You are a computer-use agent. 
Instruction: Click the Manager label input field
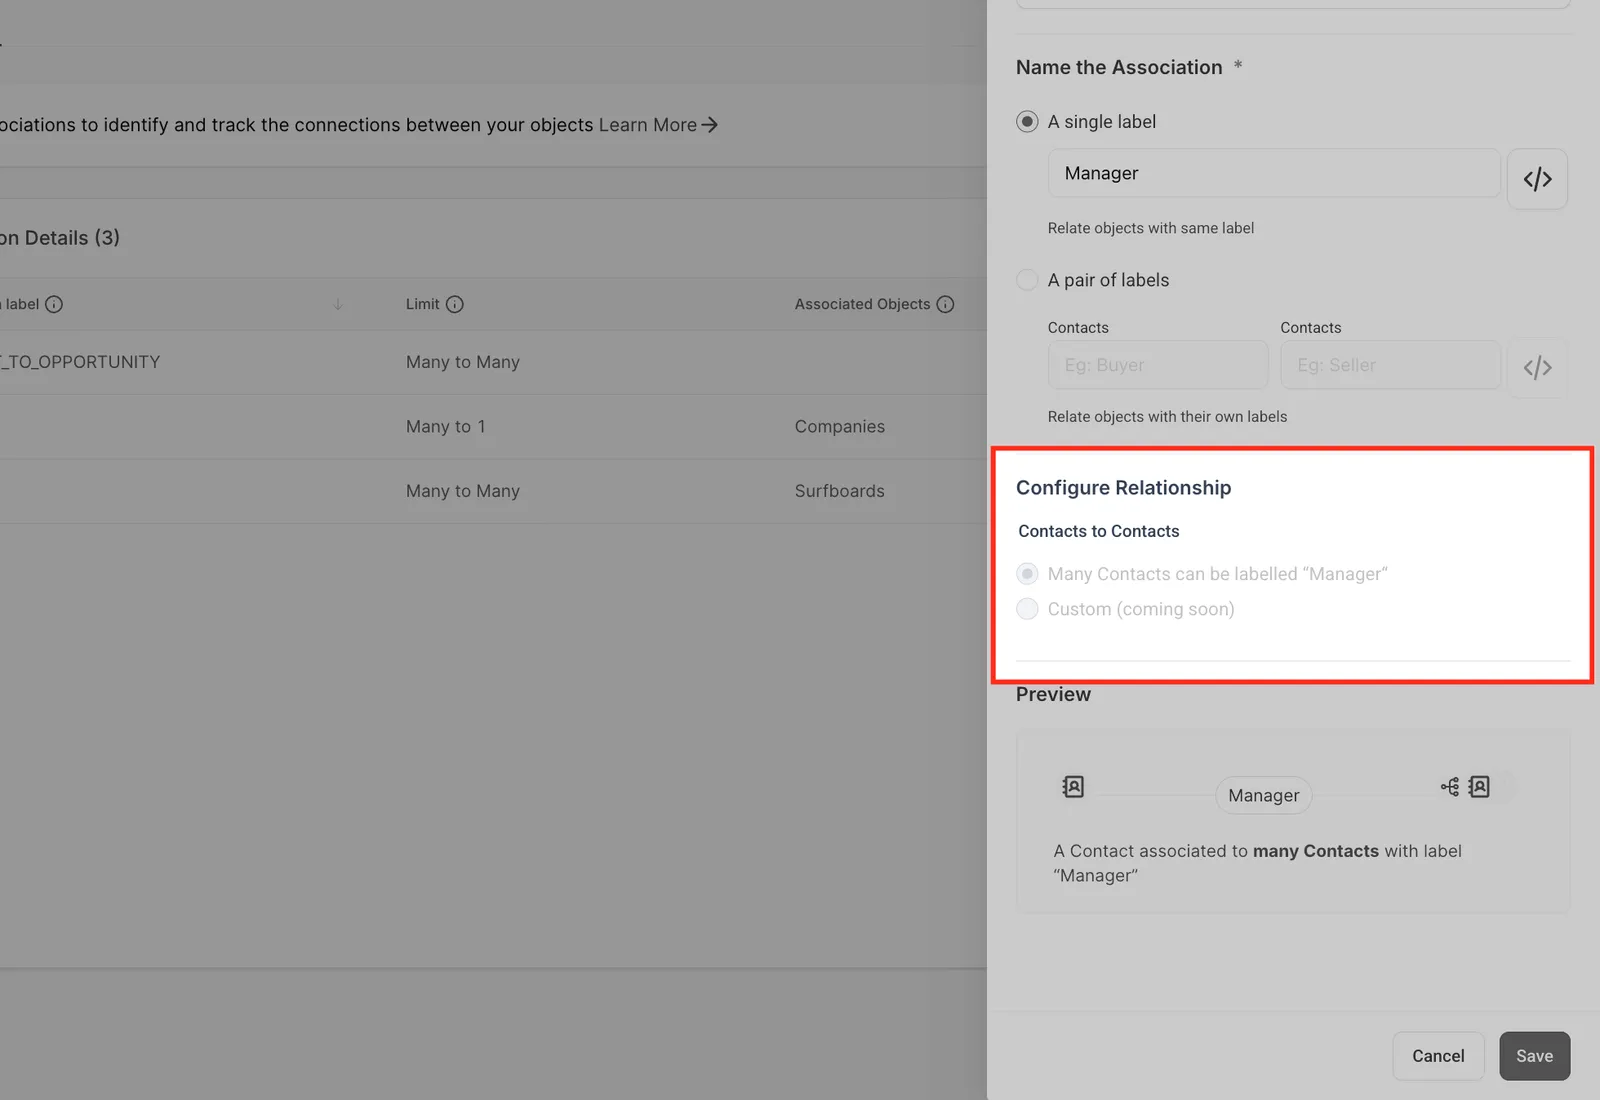pos(1274,174)
